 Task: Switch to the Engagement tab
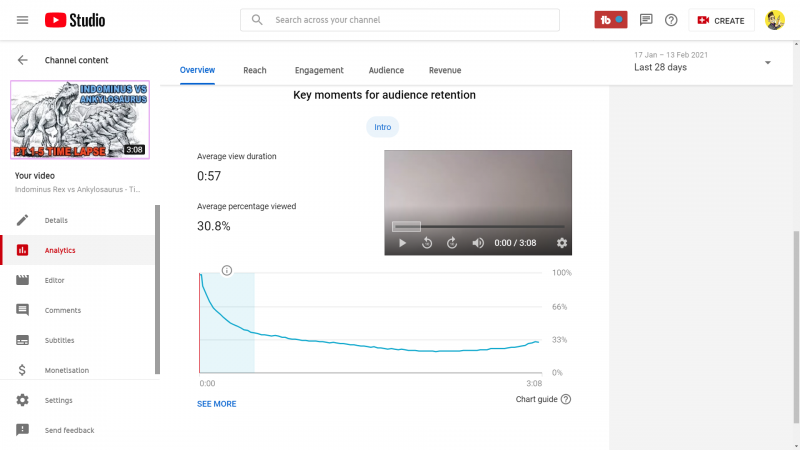[319, 70]
